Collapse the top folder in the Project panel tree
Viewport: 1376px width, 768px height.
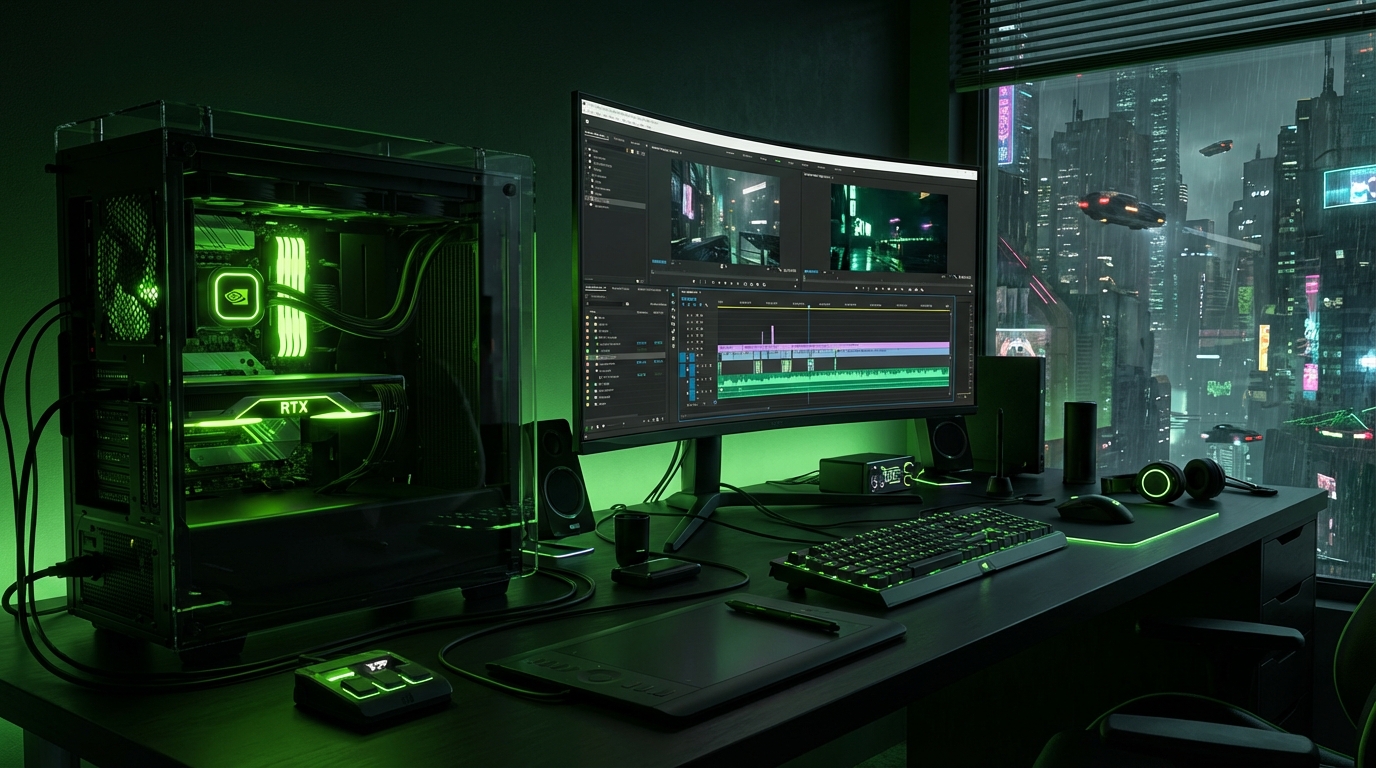pyautogui.click(x=587, y=150)
